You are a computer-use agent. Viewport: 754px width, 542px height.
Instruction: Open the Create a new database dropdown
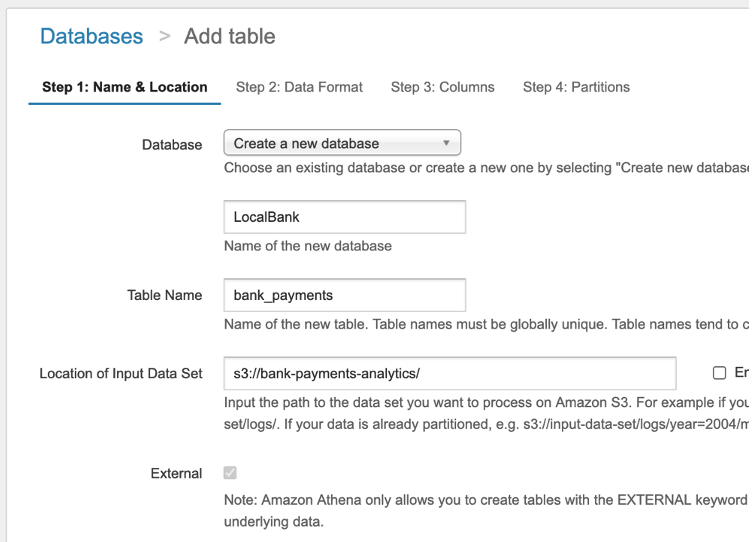coord(341,143)
